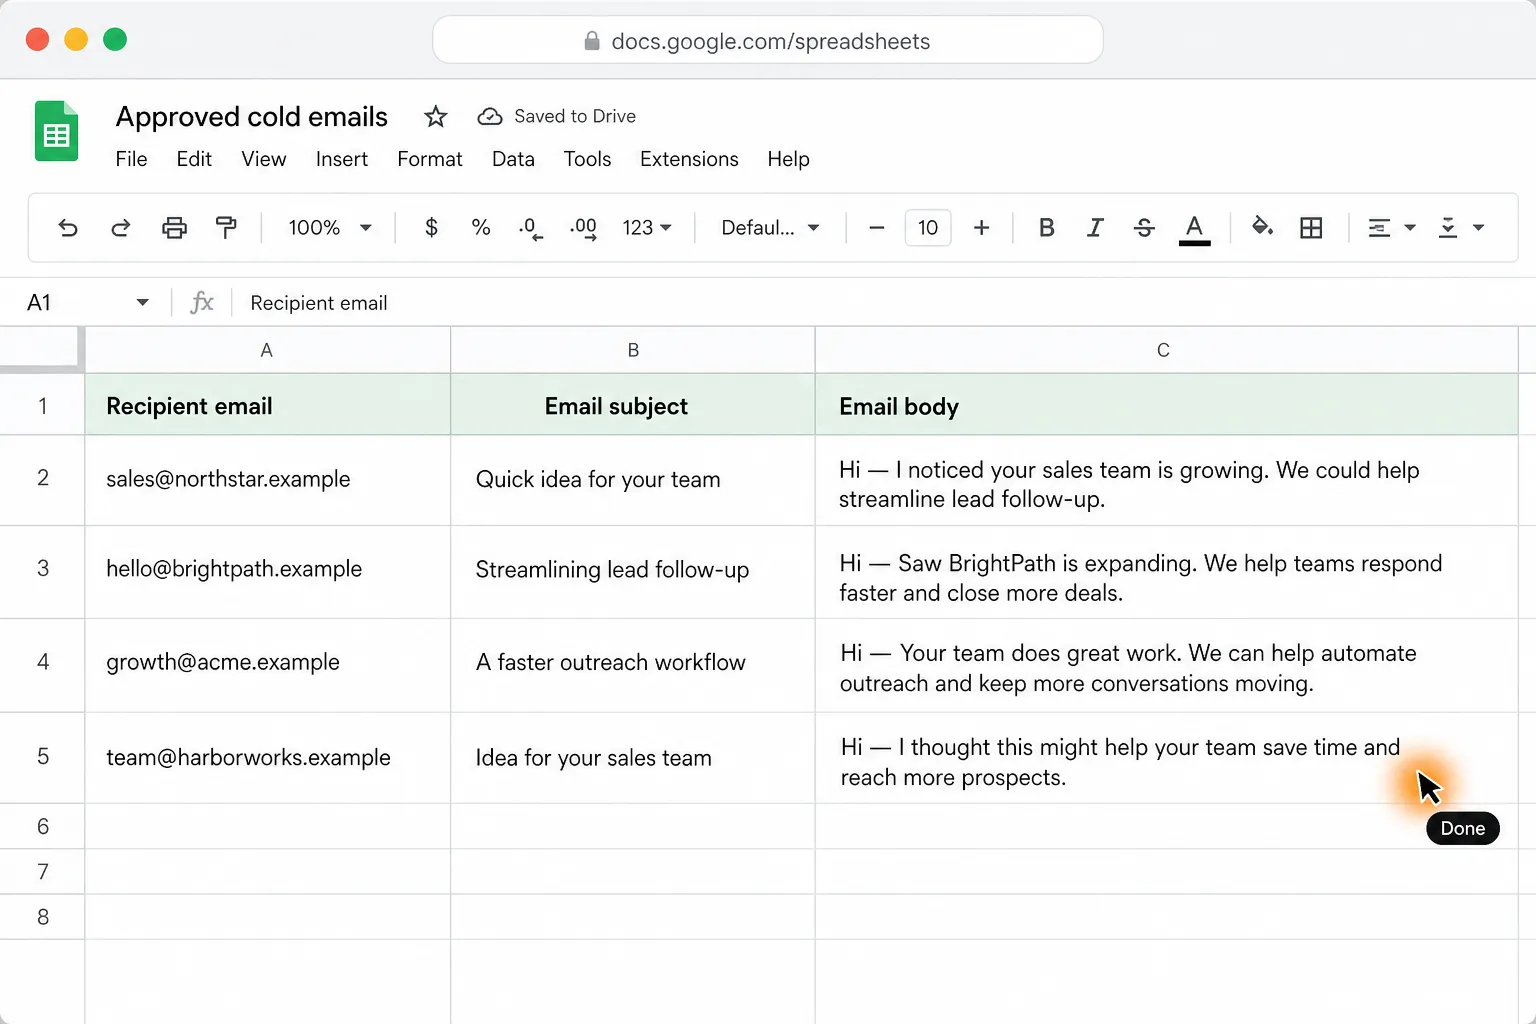
Task: Open Google Sheets home logo
Action: [57, 131]
